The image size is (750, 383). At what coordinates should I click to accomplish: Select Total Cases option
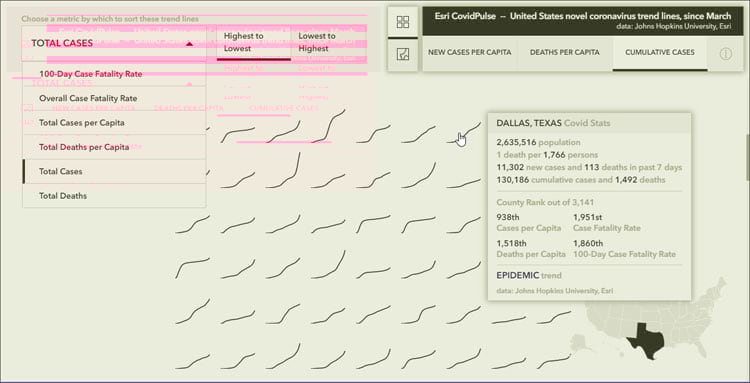tap(114, 172)
